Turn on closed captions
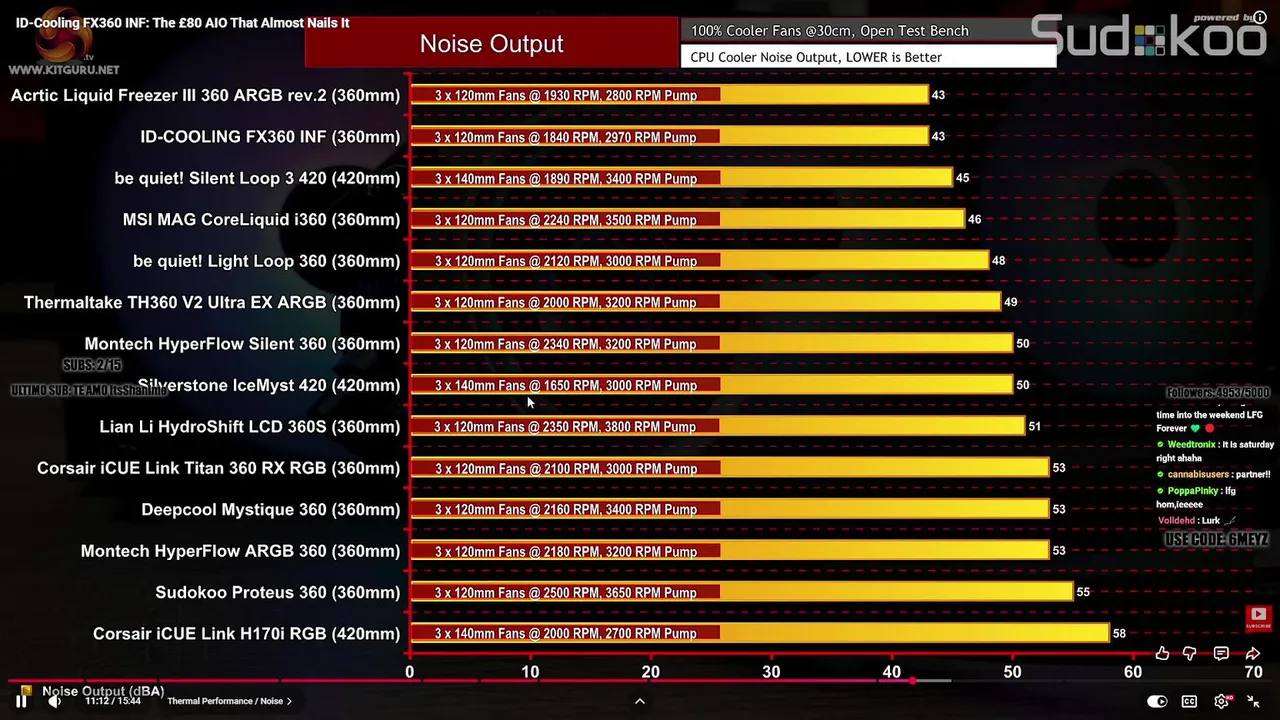1280x720 pixels. point(1189,701)
